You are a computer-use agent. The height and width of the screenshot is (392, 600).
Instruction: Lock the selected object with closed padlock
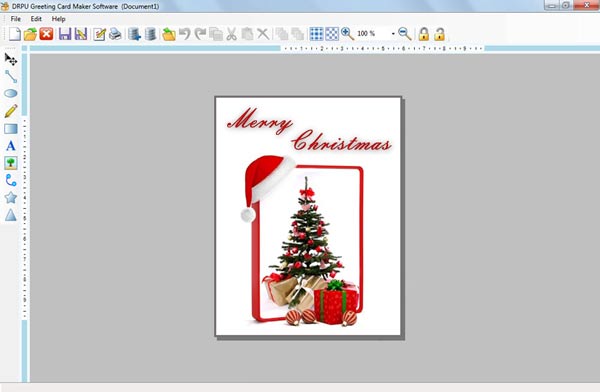tap(424, 34)
